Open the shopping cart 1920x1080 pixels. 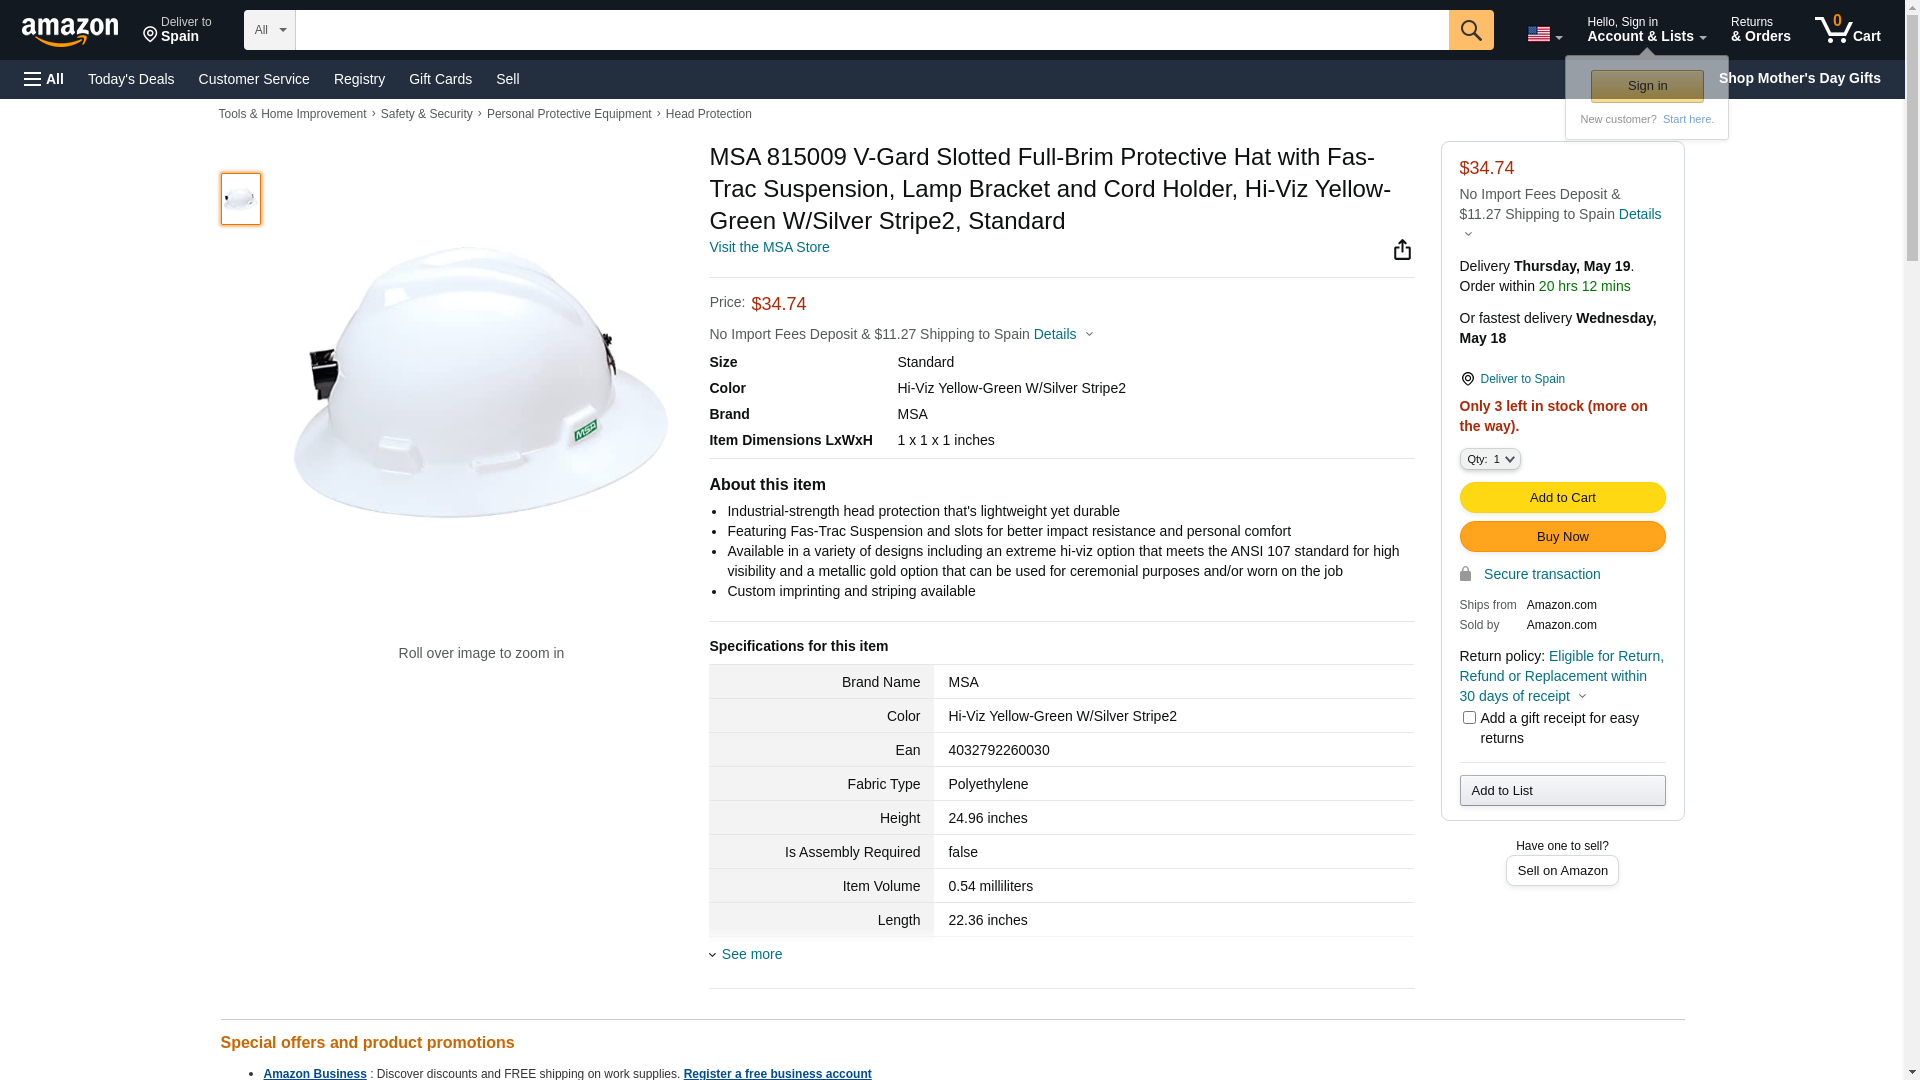pyautogui.click(x=1847, y=30)
